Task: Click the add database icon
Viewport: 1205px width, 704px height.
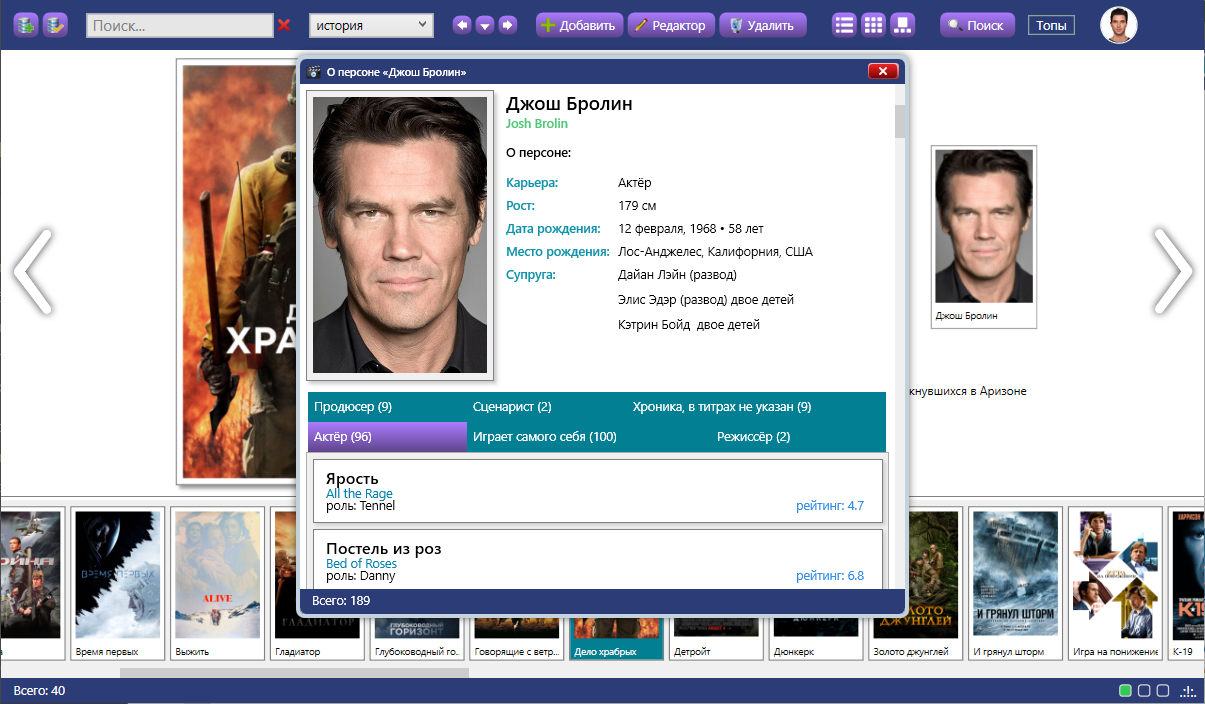Action: 26,25
